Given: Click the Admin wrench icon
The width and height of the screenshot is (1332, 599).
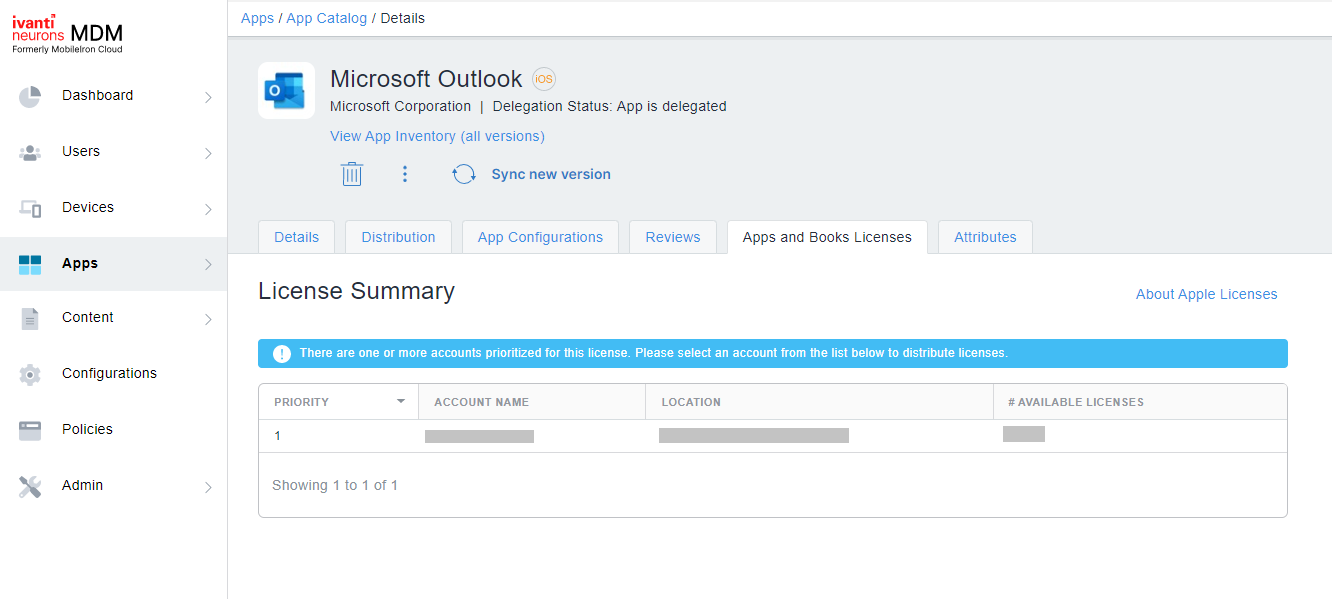Looking at the screenshot, I should click(x=30, y=485).
